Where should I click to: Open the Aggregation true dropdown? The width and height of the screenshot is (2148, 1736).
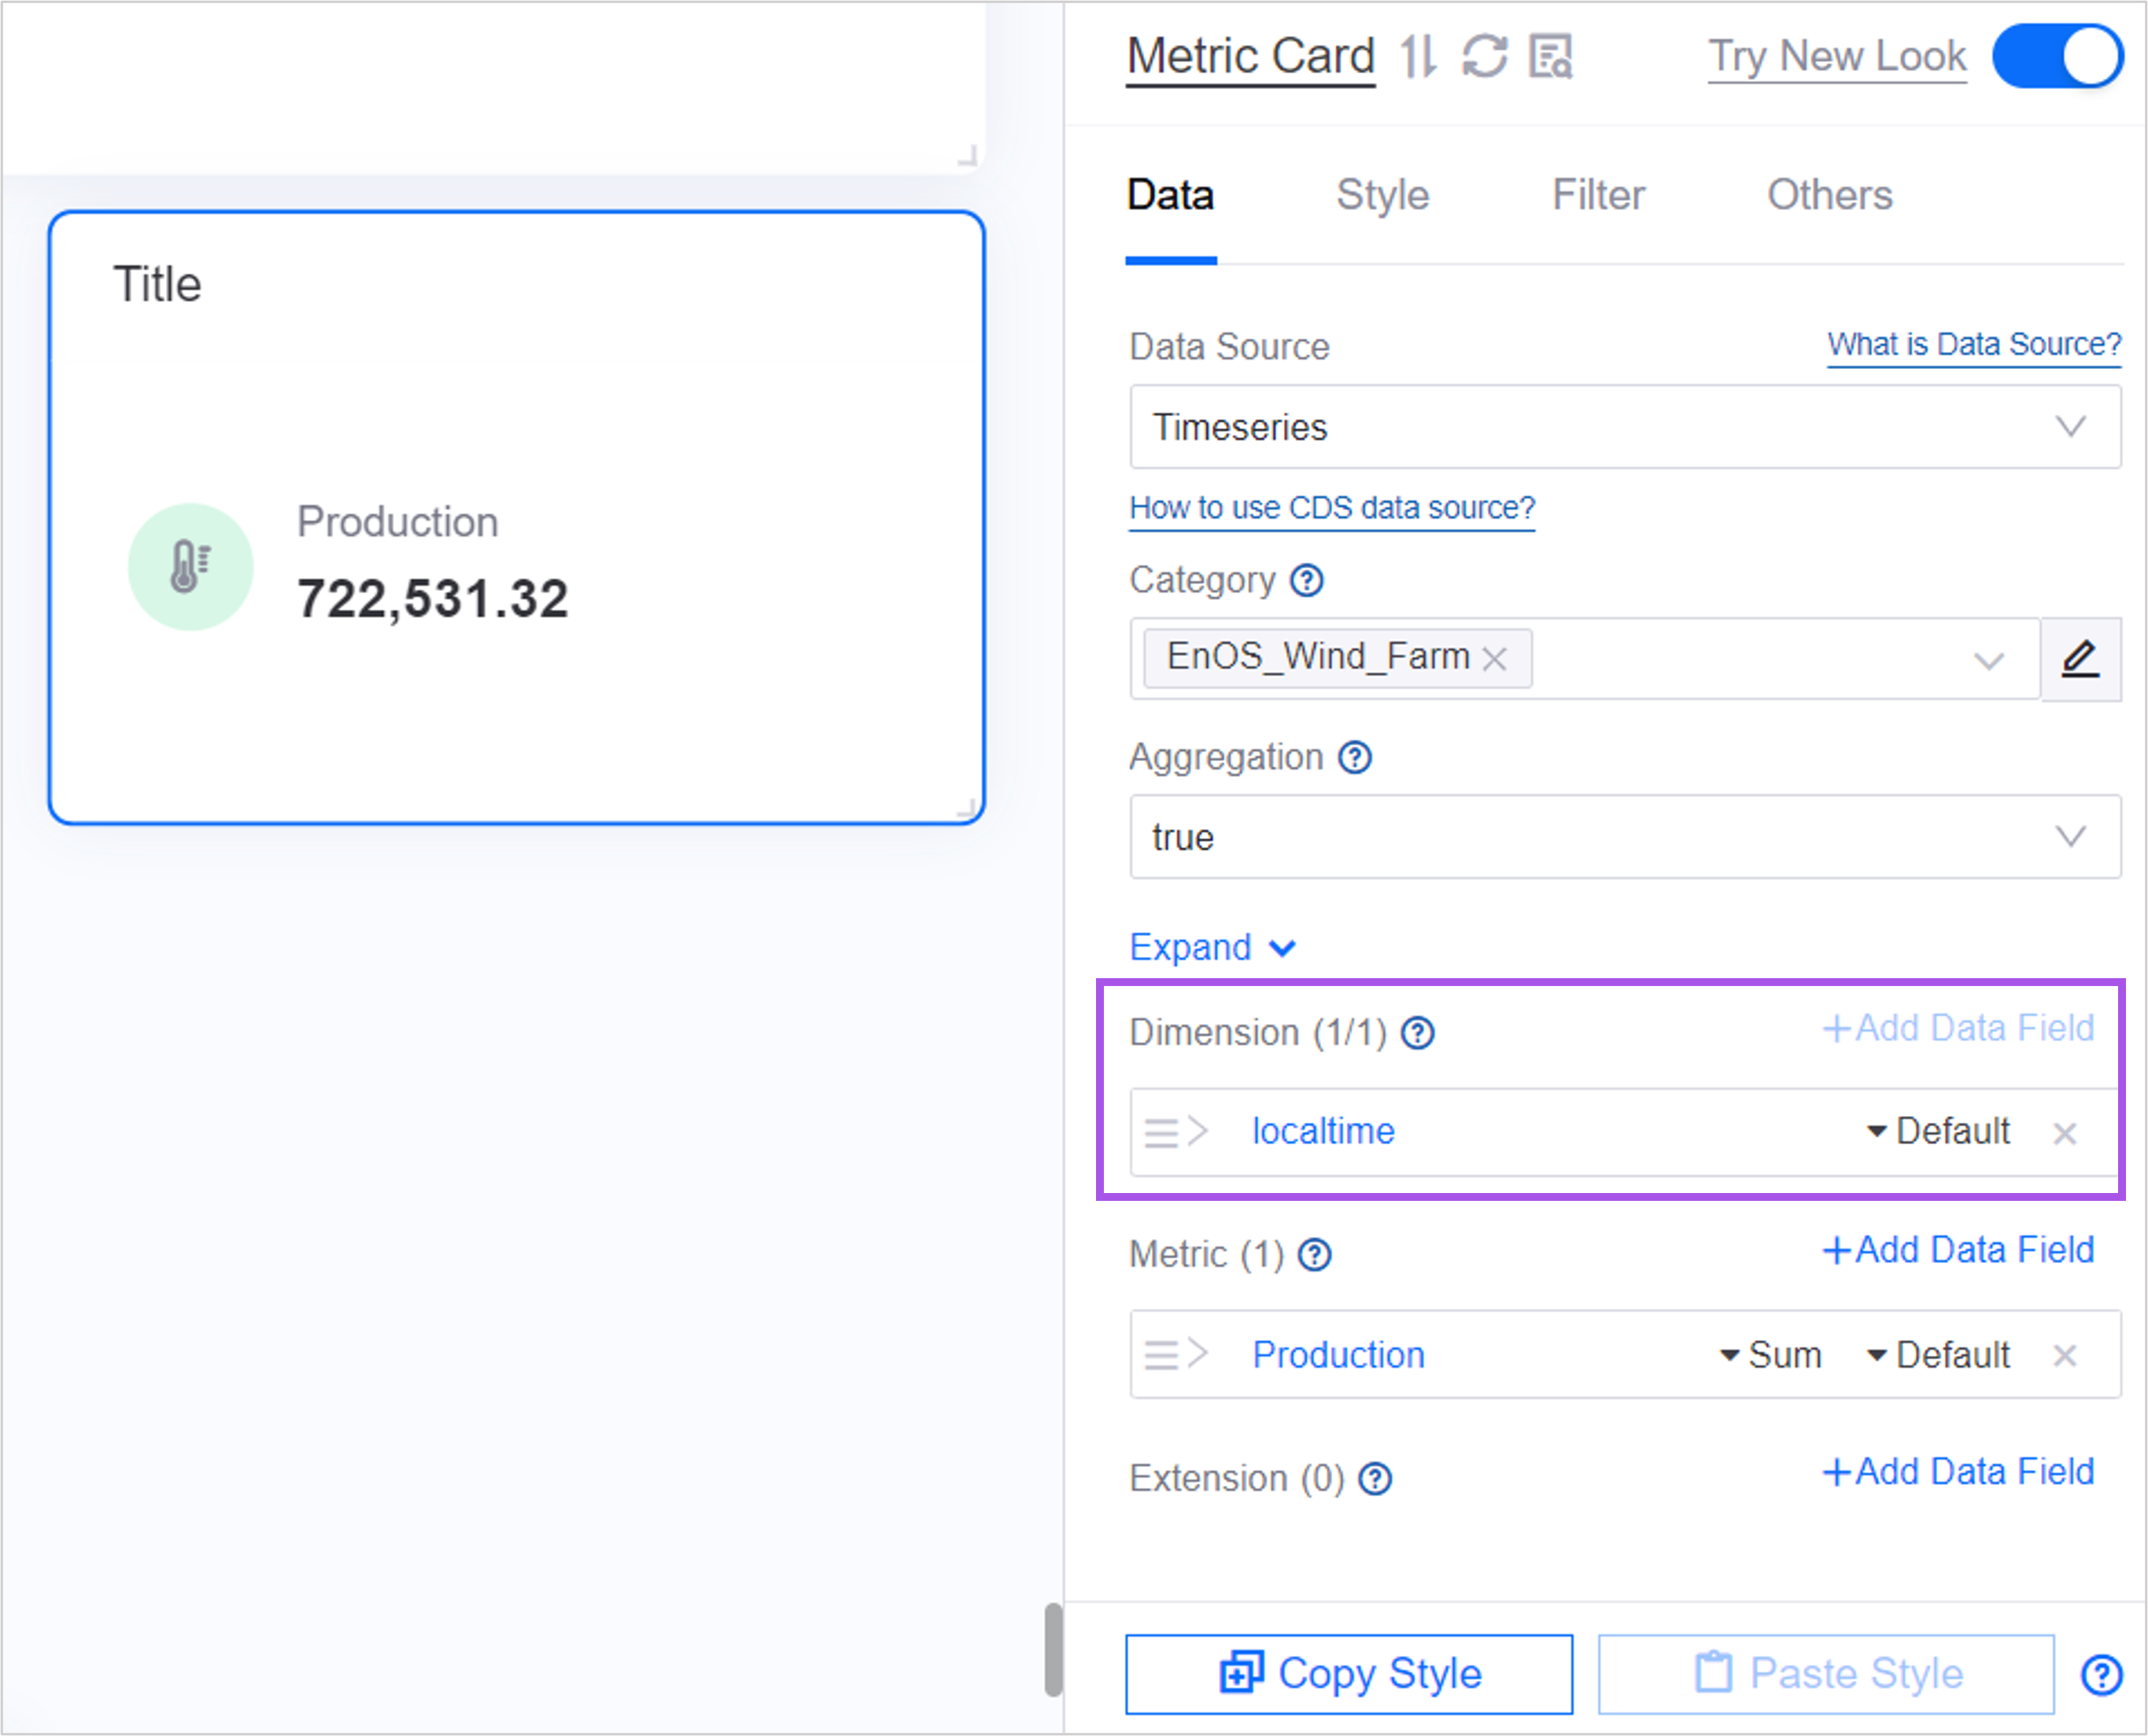coord(1624,837)
